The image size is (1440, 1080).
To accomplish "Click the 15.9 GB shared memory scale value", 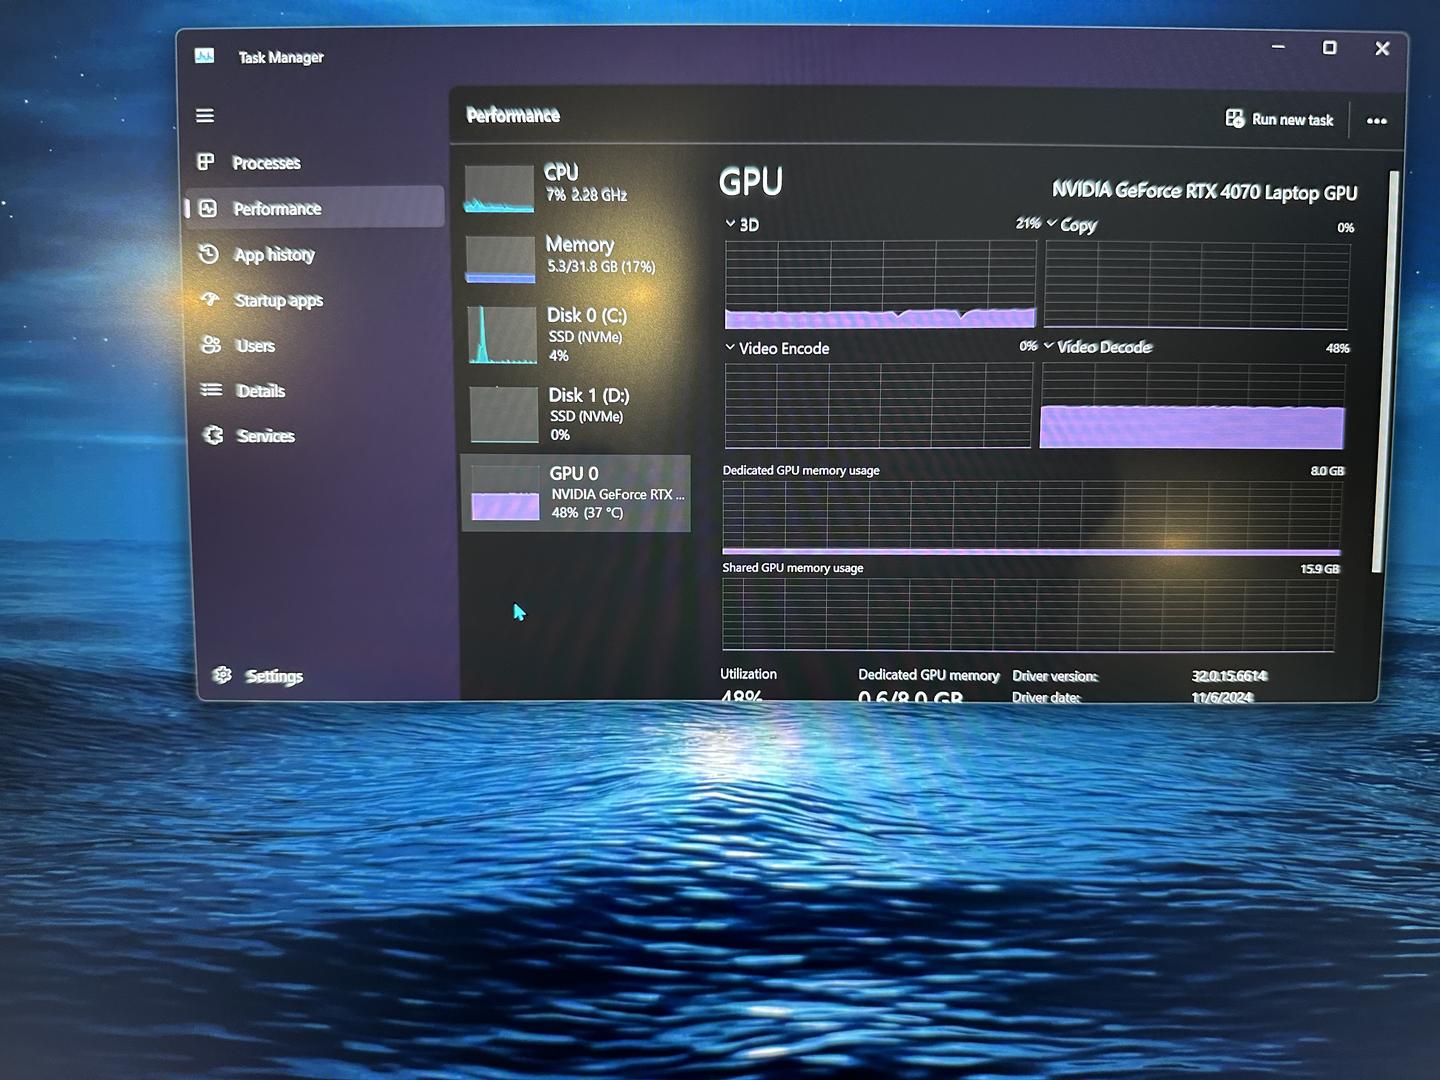I will (x=1319, y=569).
